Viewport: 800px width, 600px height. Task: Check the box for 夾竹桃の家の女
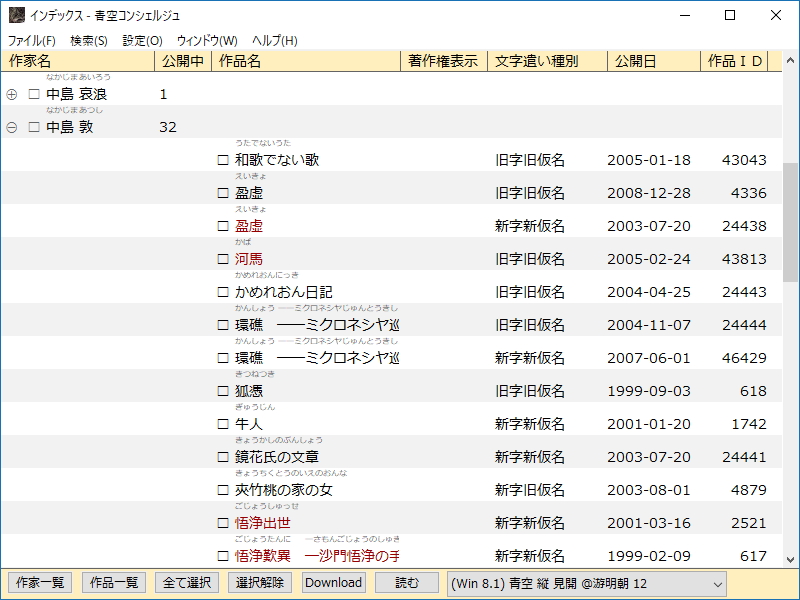coord(223,490)
